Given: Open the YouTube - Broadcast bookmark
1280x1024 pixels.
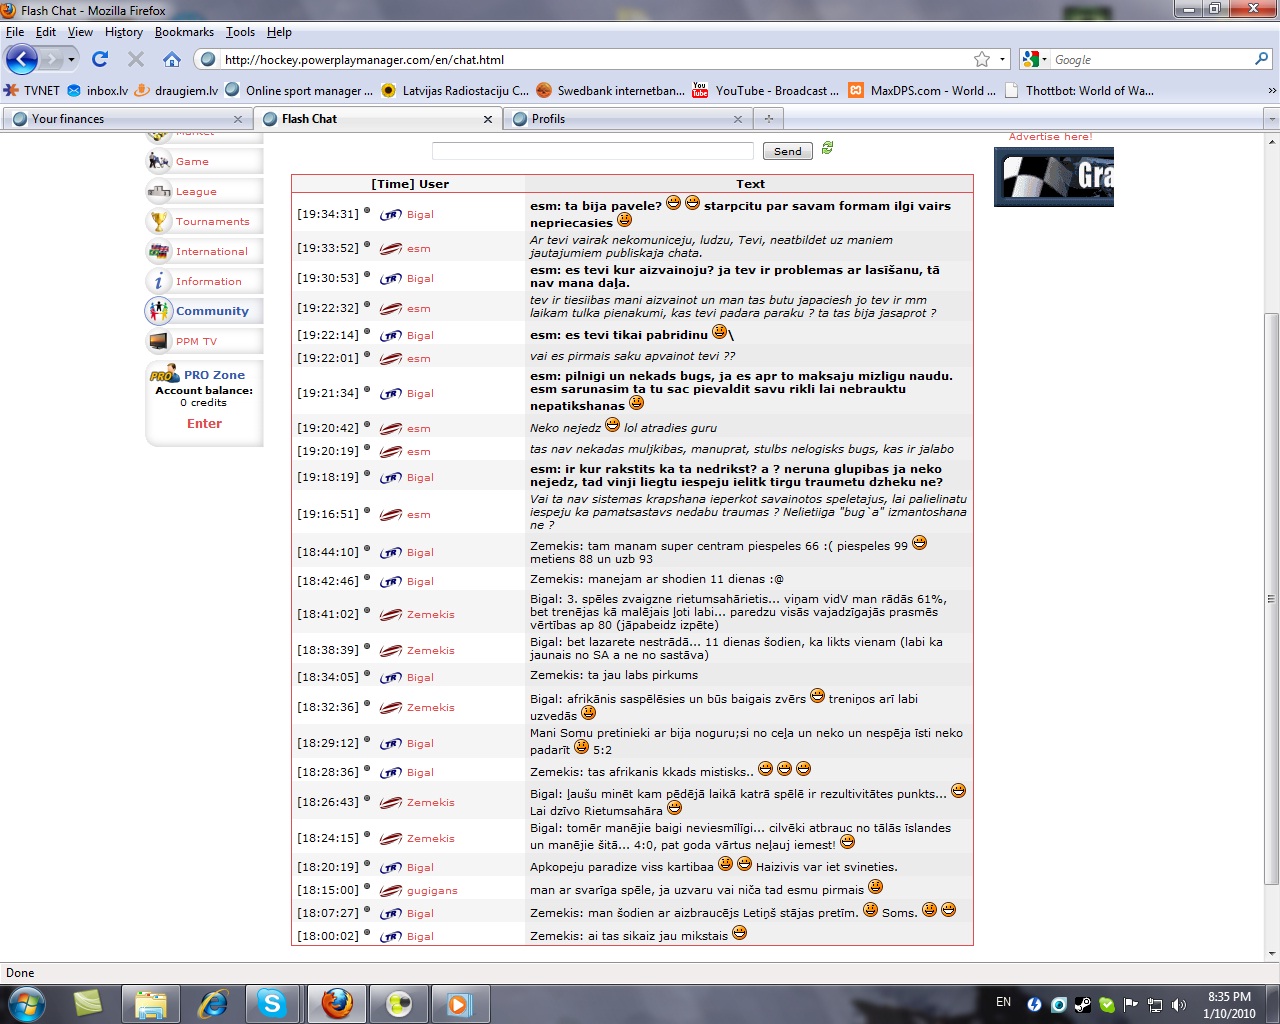Looking at the screenshot, I should [766, 90].
